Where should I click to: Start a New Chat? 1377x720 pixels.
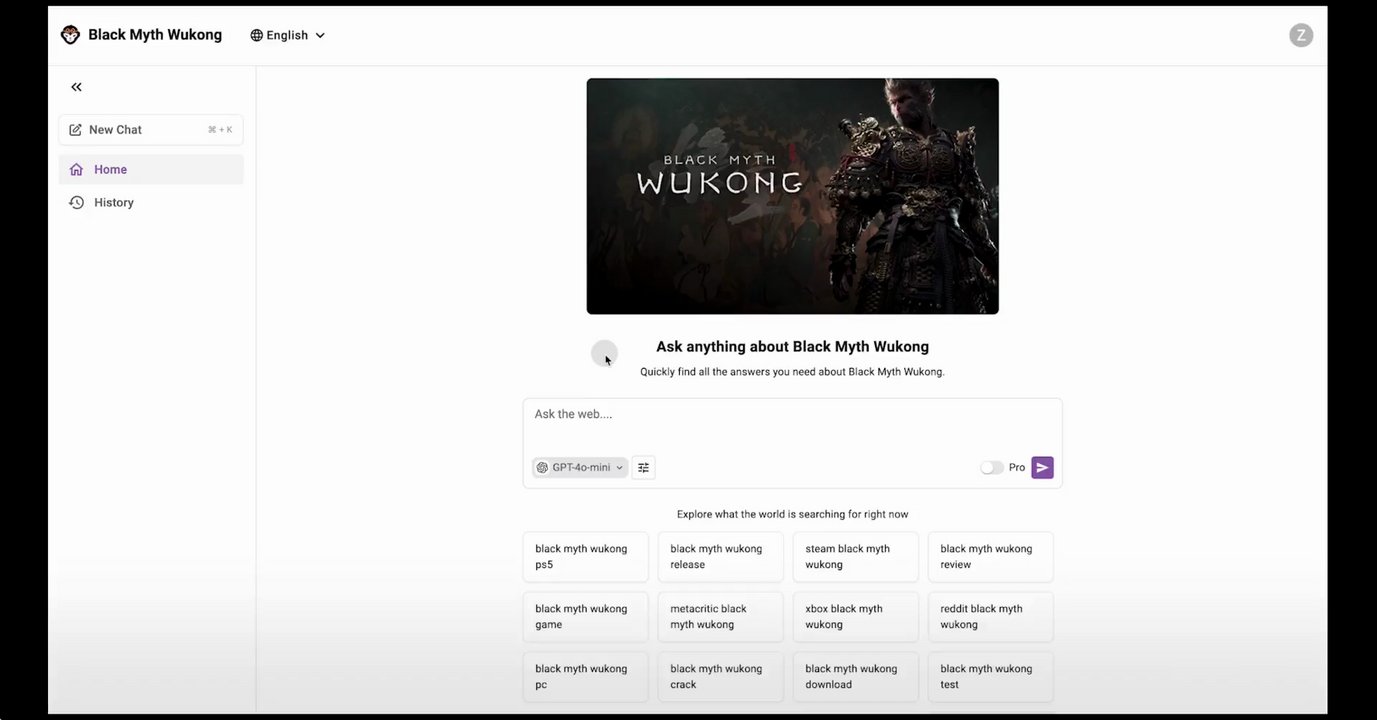pyautogui.click(x=151, y=130)
